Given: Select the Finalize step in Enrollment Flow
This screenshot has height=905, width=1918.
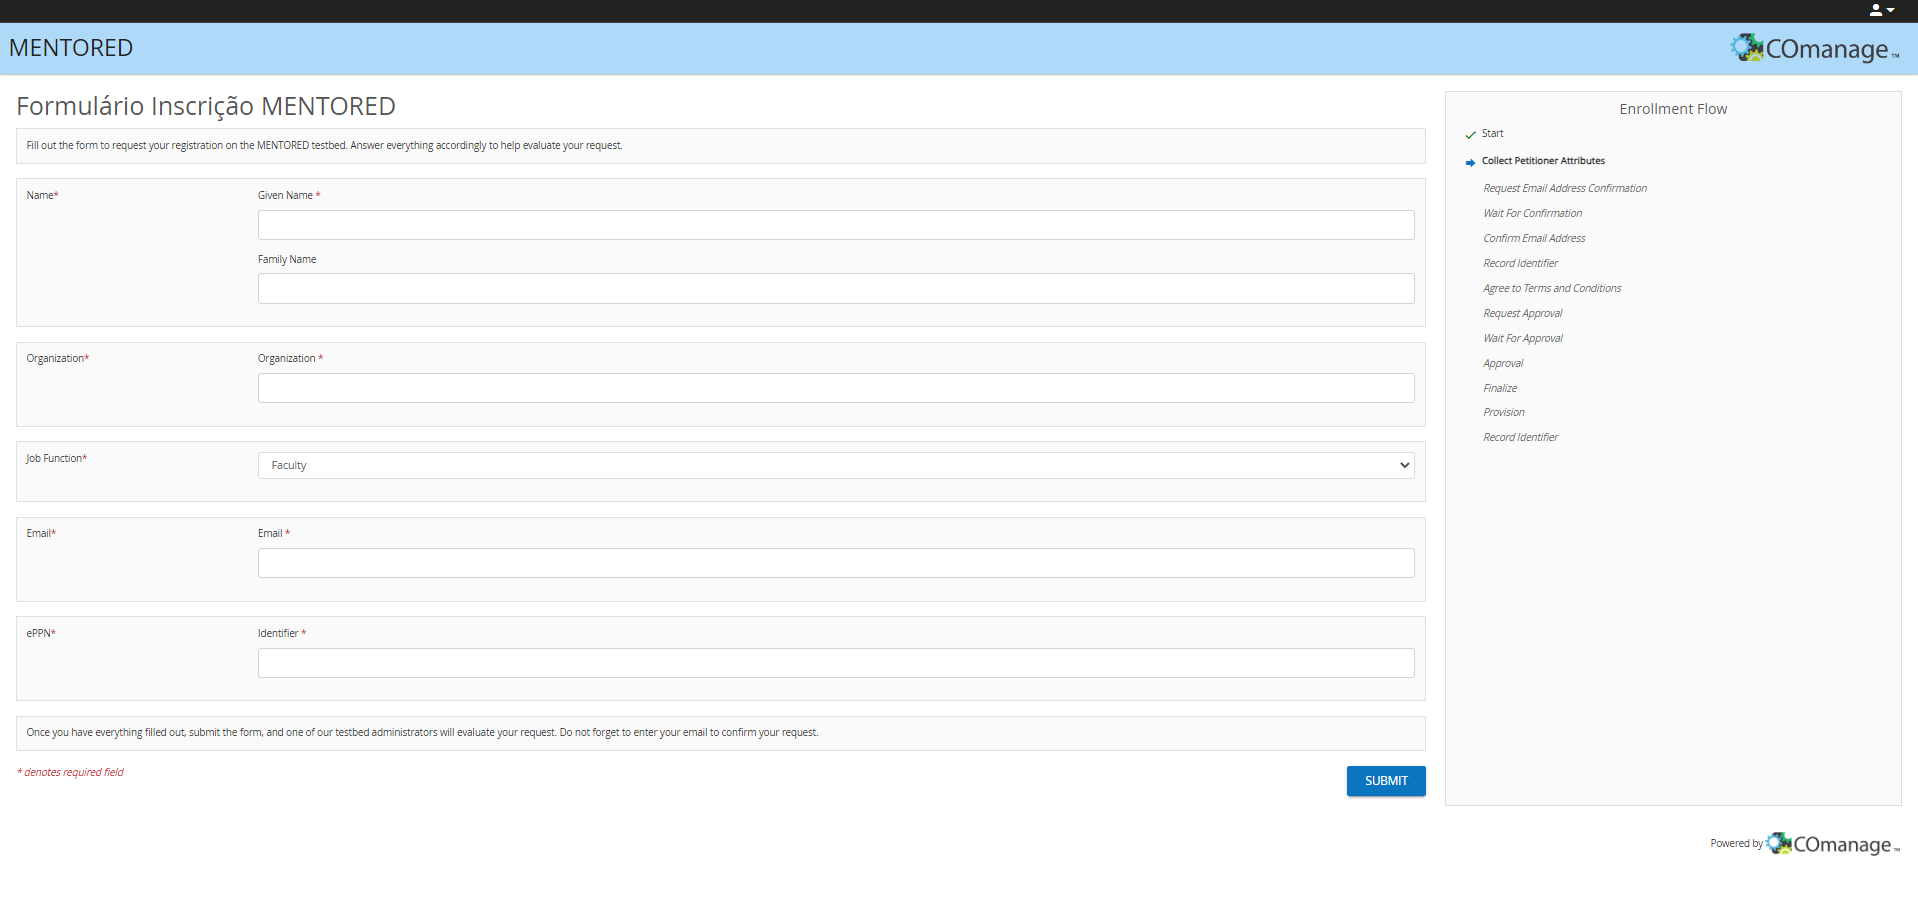Looking at the screenshot, I should pos(1500,388).
